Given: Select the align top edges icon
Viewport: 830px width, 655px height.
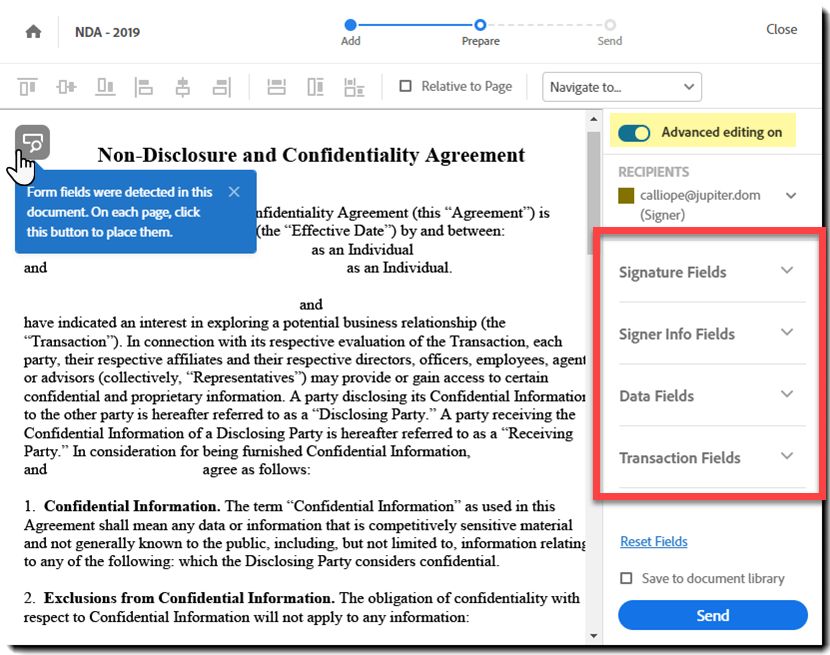Looking at the screenshot, I should [x=28, y=87].
